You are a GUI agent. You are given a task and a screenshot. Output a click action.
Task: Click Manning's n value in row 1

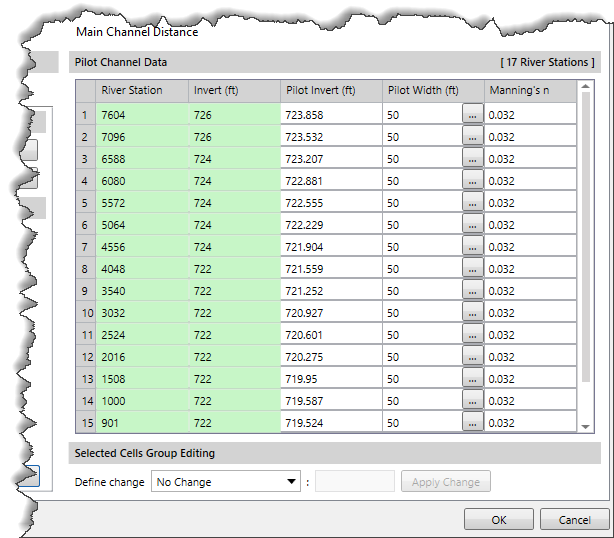click(x=530, y=114)
